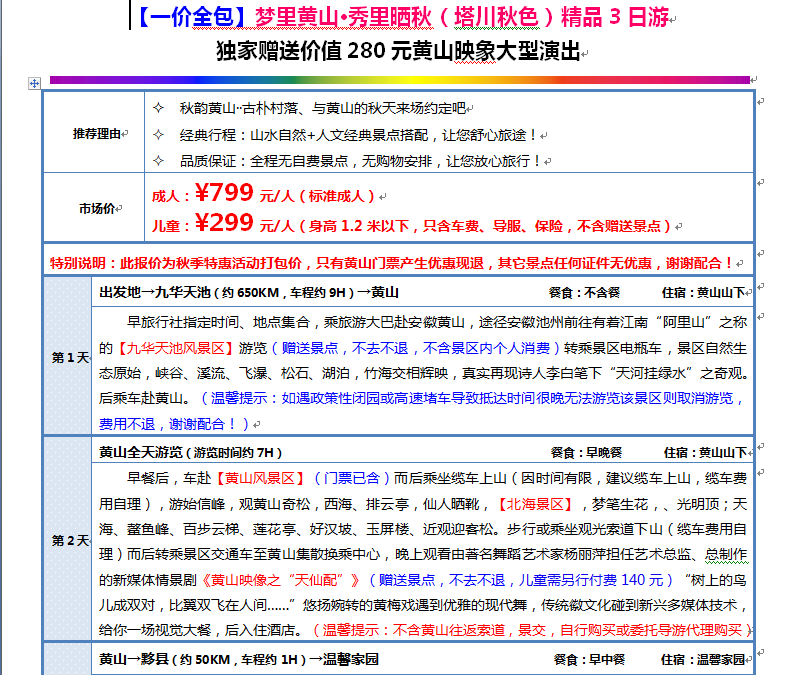The height and width of the screenshot is (675, 796).
Task: Click the rainbow gradient divider bar
Action: pyautogui.click(x=400, y=80)
